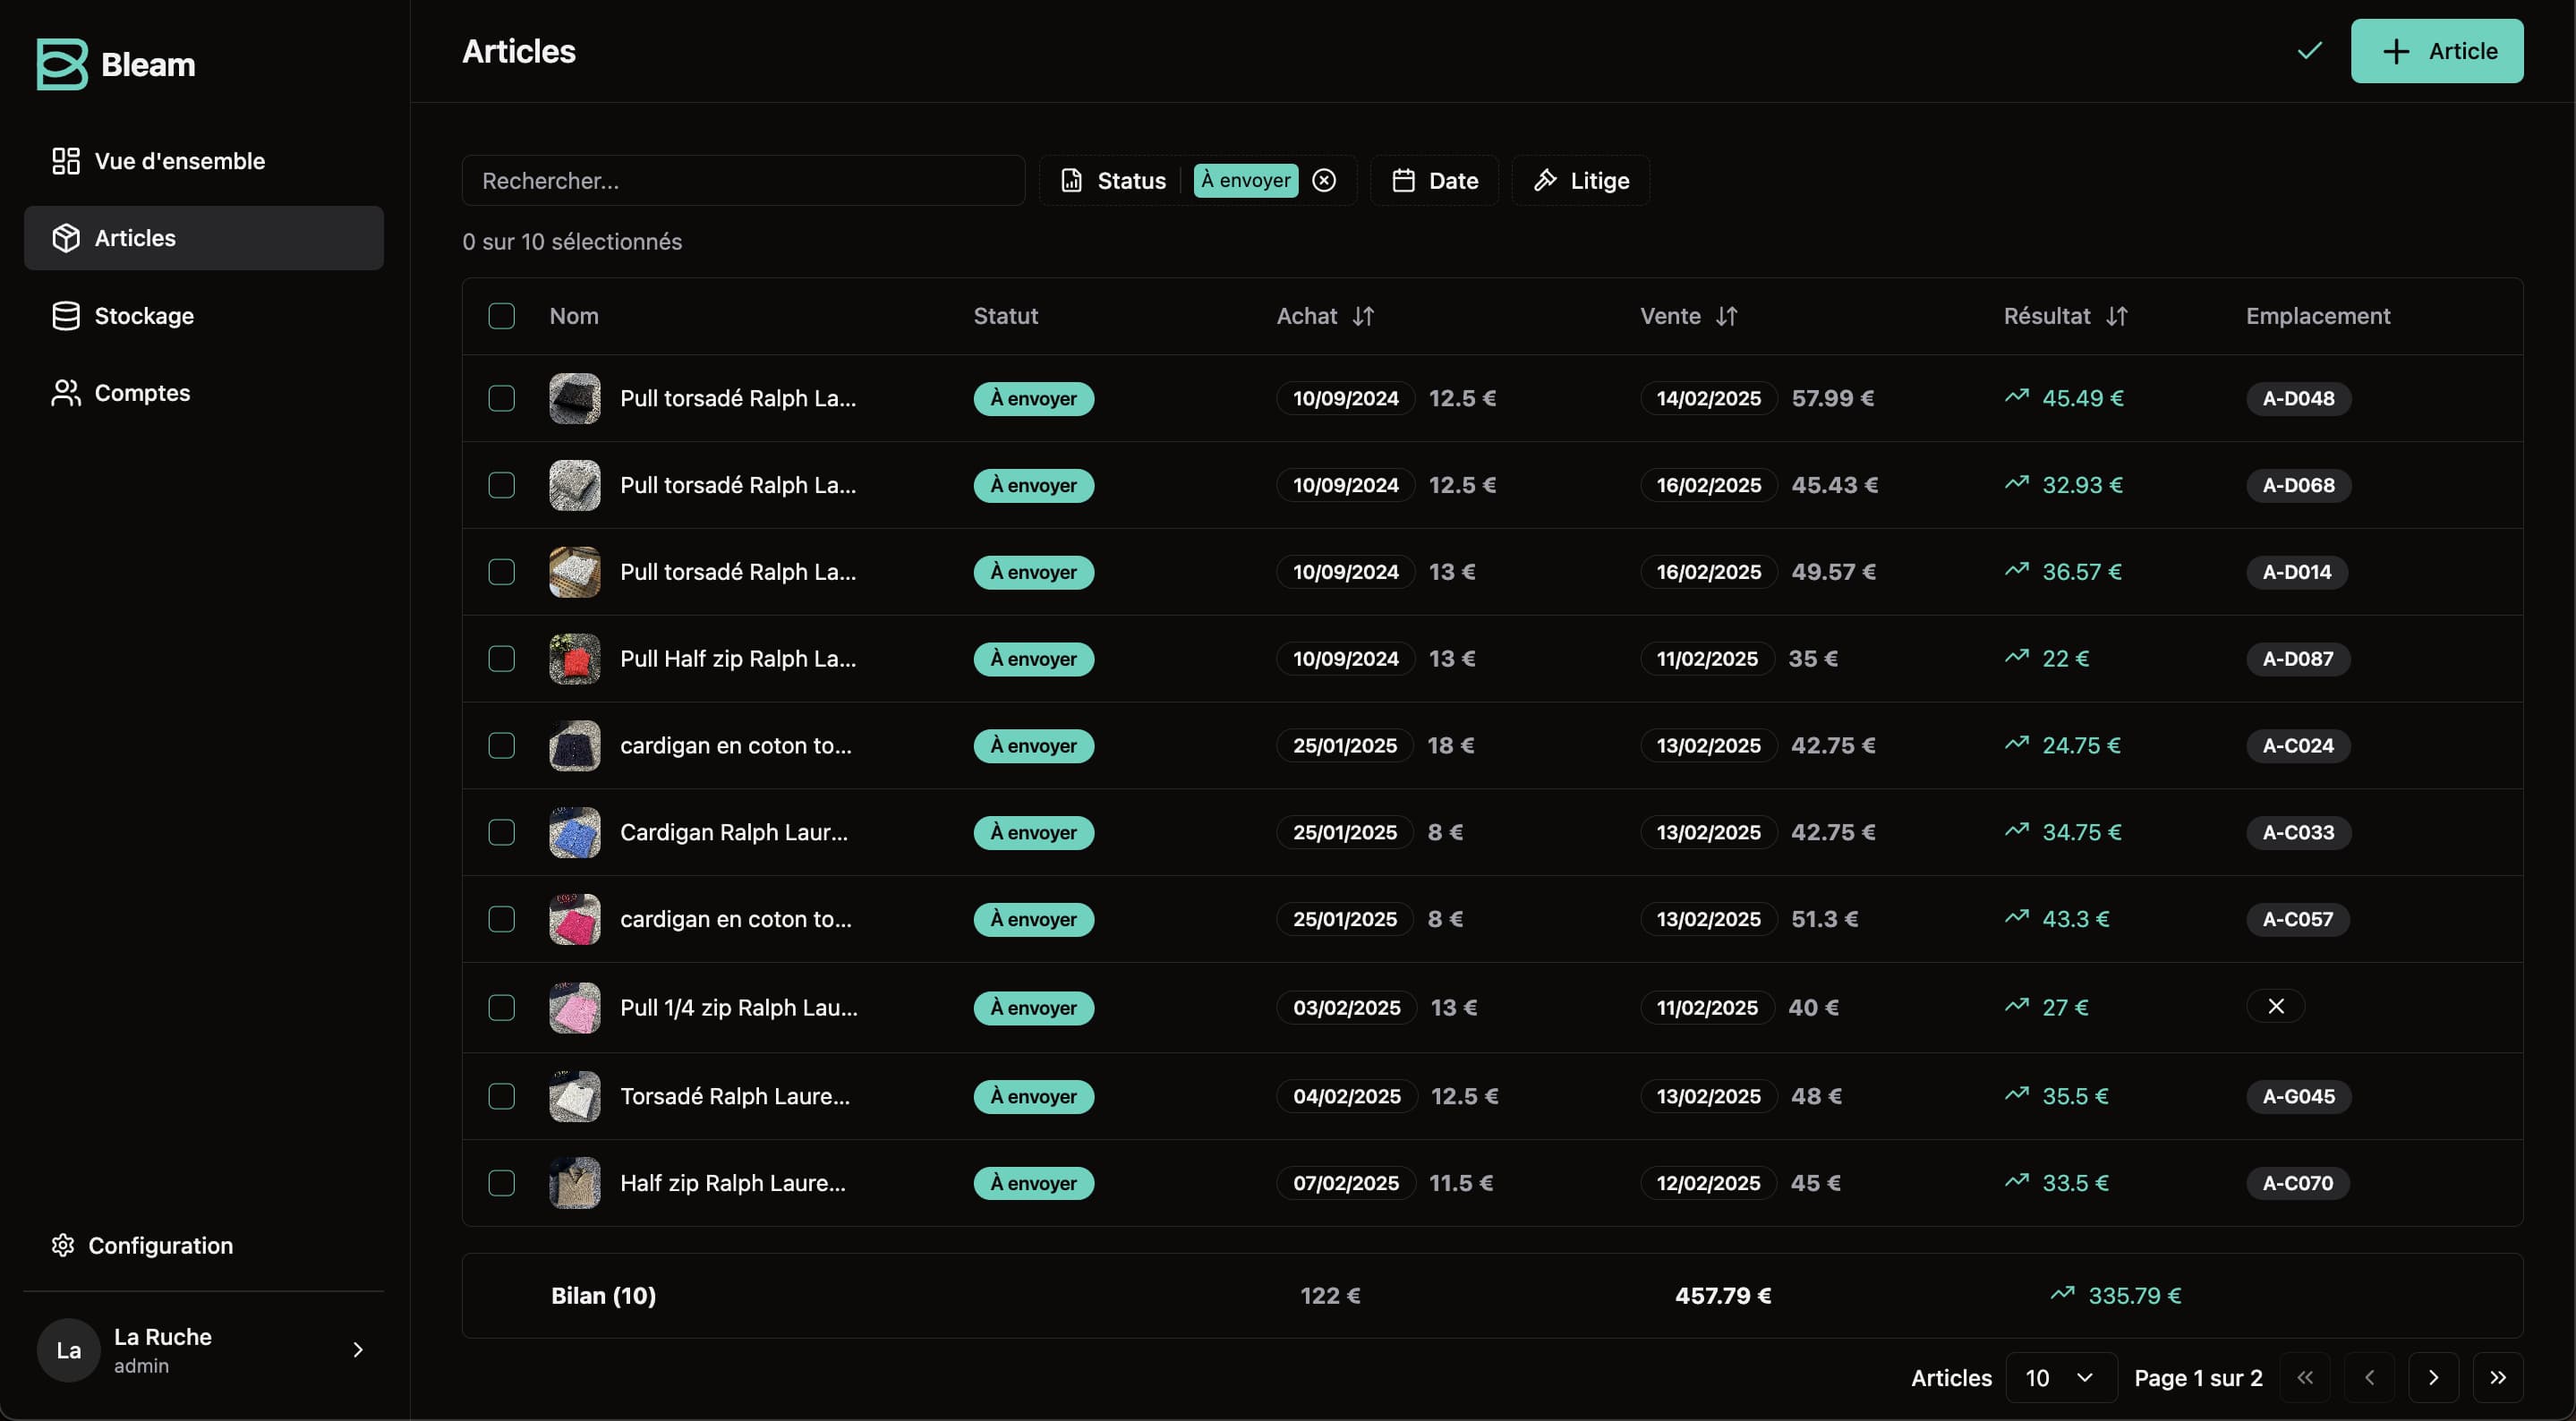
Task: Select checkbox for Cardigan Ralph Laur... row
Action: tap(501, 832)
